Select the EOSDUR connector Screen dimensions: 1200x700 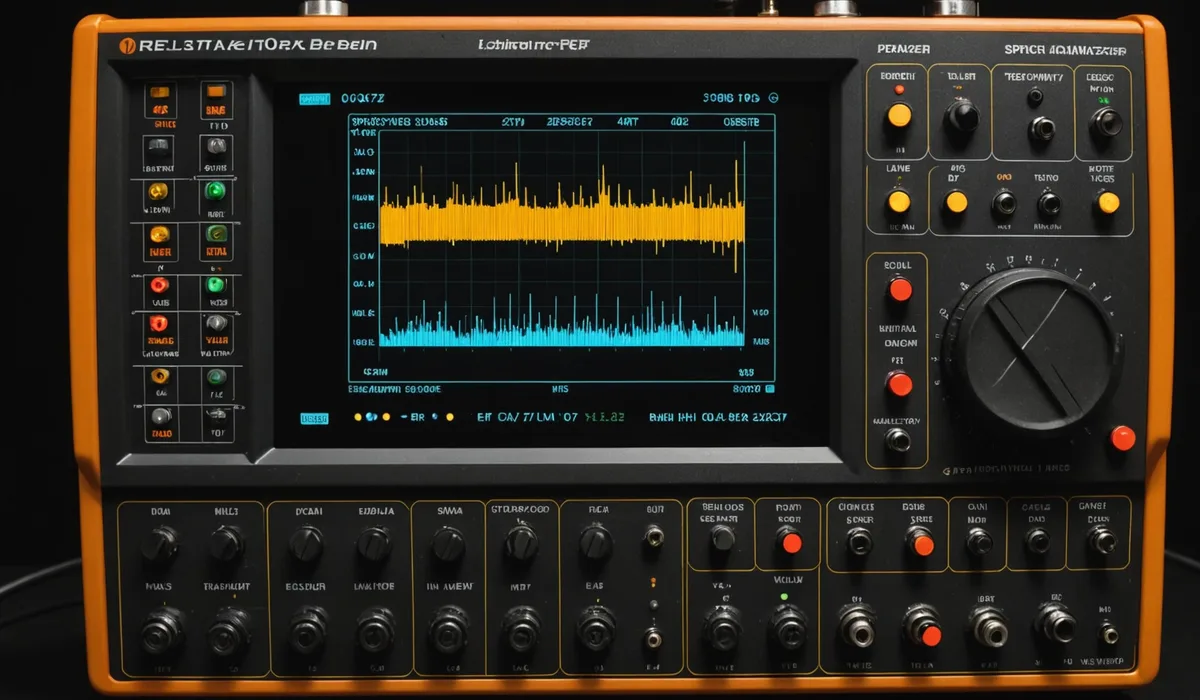308,631
